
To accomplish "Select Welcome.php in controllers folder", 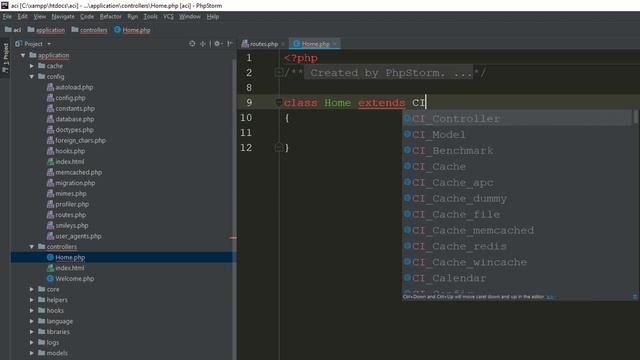I will tap(70, 278).
